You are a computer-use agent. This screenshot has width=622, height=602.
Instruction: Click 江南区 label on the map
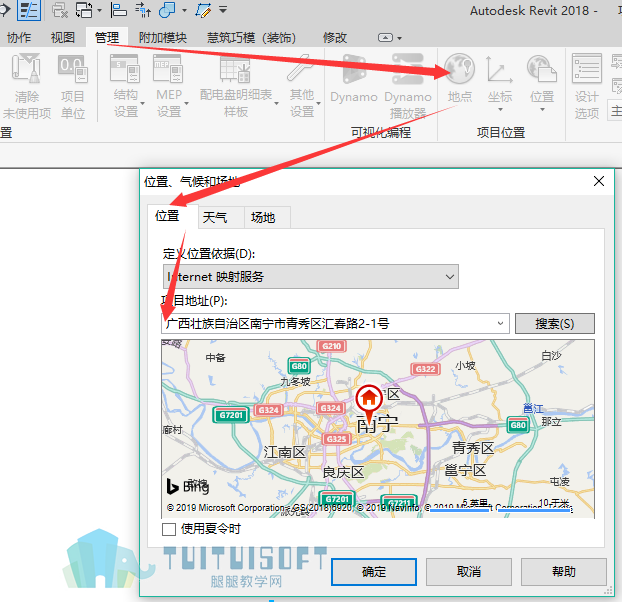(285, 452)
